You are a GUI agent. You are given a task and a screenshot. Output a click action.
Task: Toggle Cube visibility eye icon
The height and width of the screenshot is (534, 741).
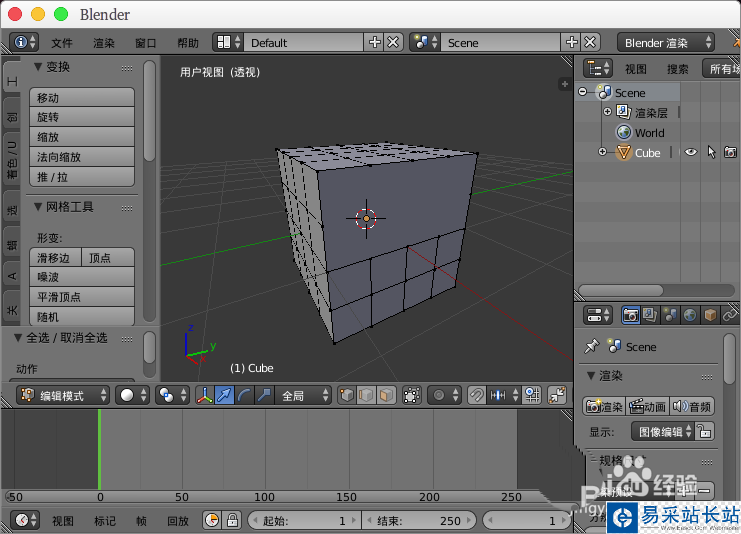tap(690, 152)
